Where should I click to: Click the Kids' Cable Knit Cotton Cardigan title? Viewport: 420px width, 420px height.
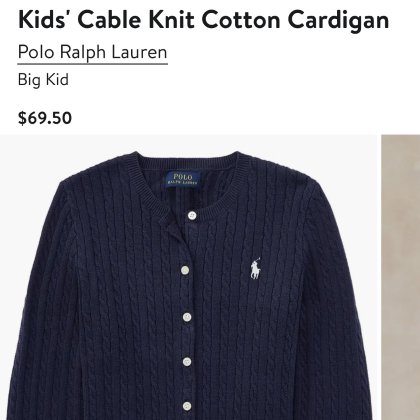204,19
